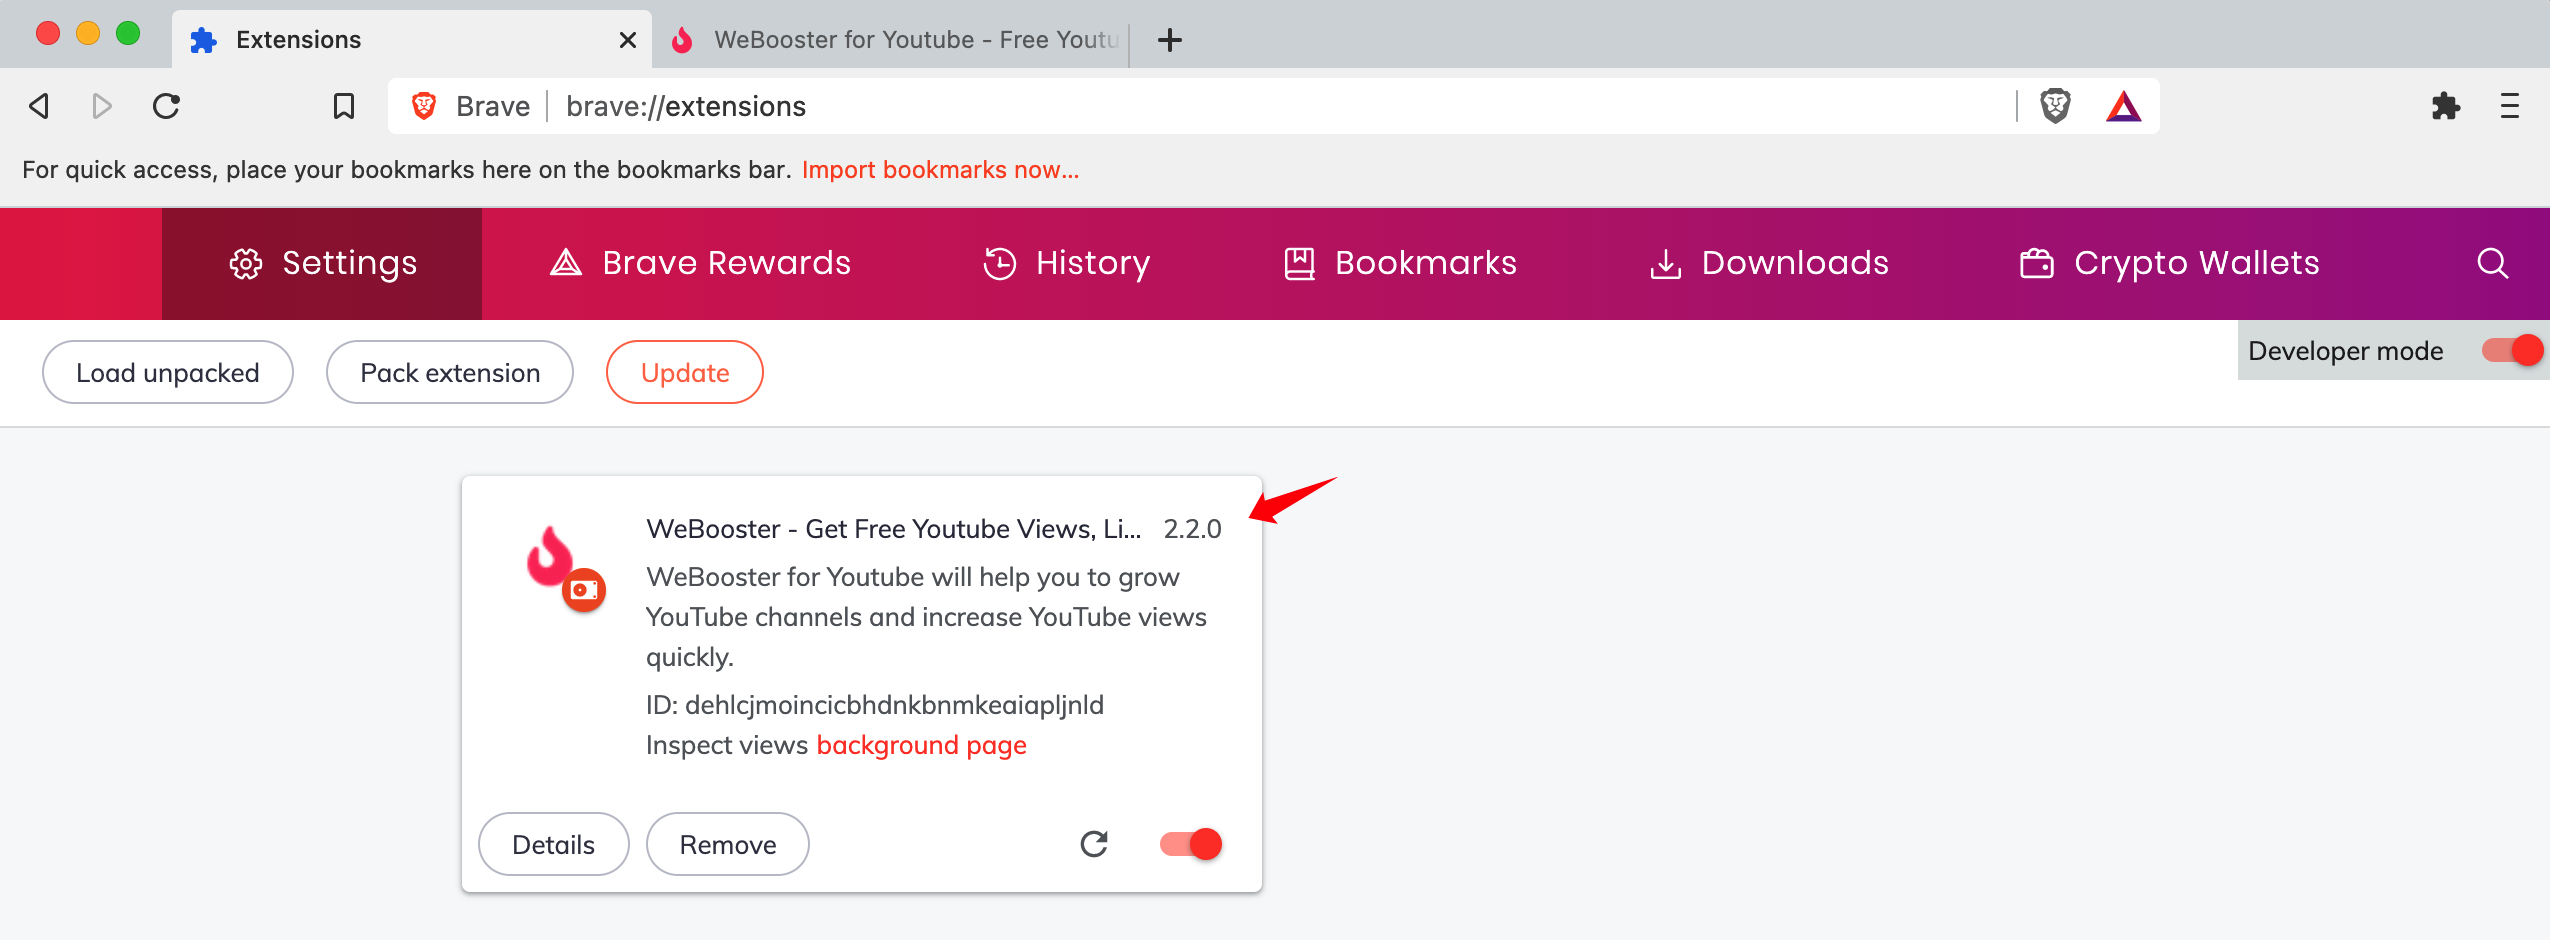Select the Extensions tab

point(412,40)
